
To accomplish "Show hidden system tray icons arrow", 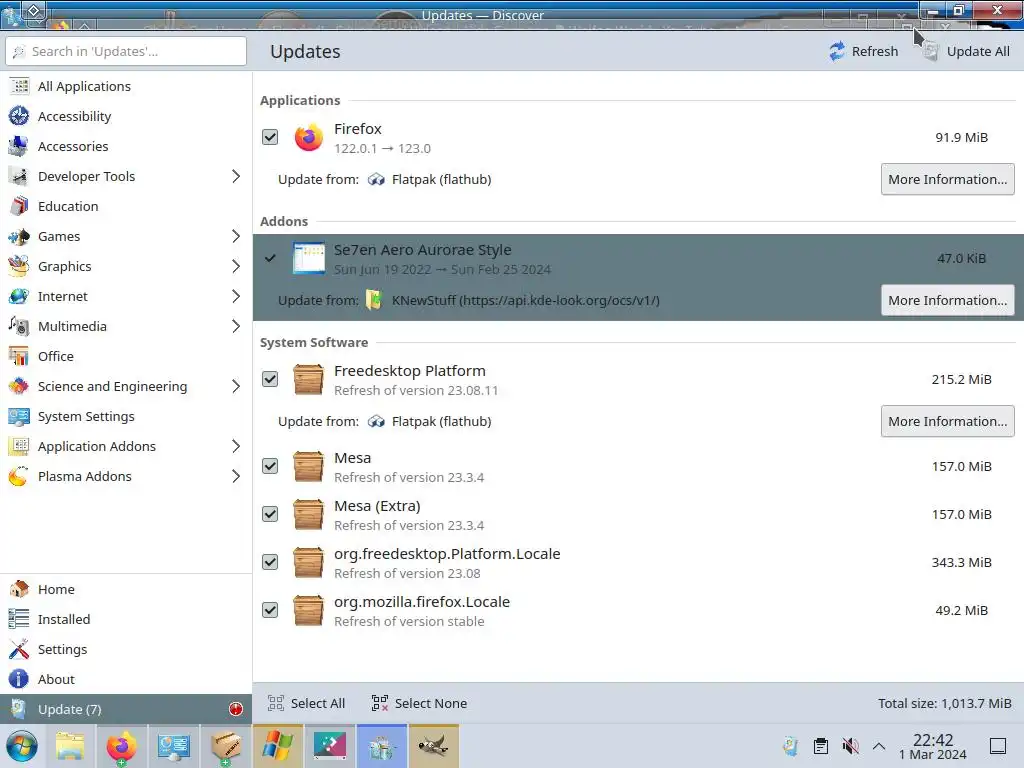I will coord(879,746).
